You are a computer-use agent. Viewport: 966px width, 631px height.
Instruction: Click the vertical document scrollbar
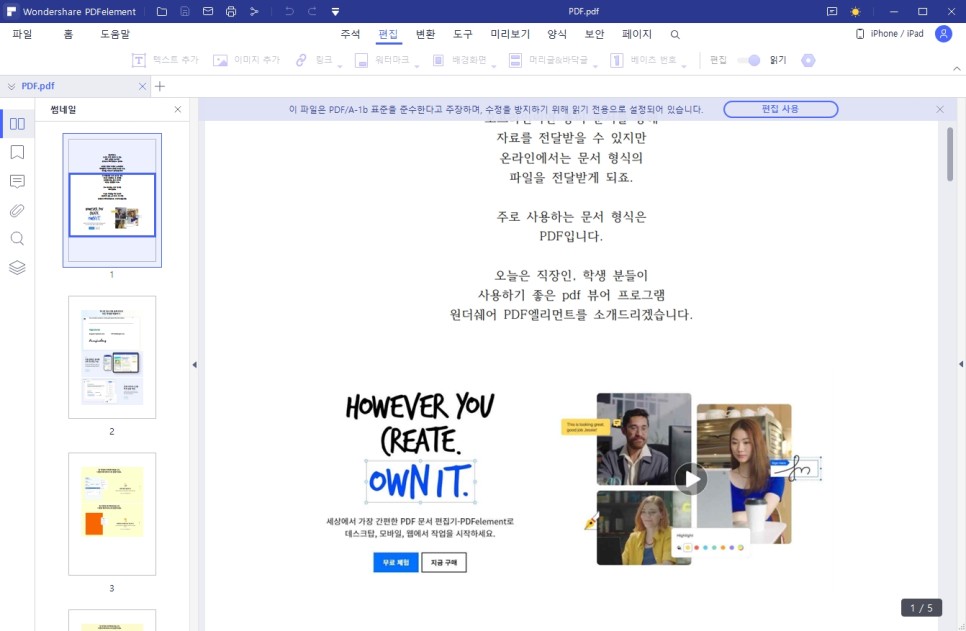pos(949,154)
